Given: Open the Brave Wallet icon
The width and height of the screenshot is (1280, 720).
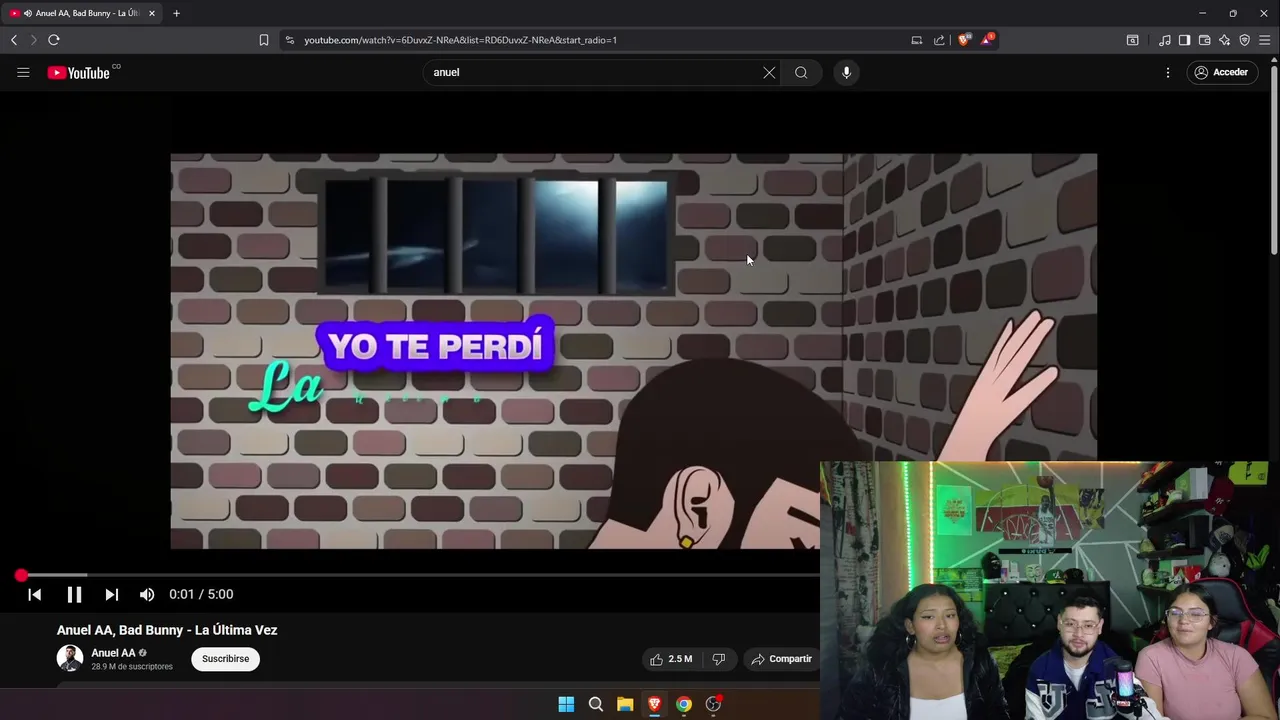Looking at the screenshot, I should 1204,40.
